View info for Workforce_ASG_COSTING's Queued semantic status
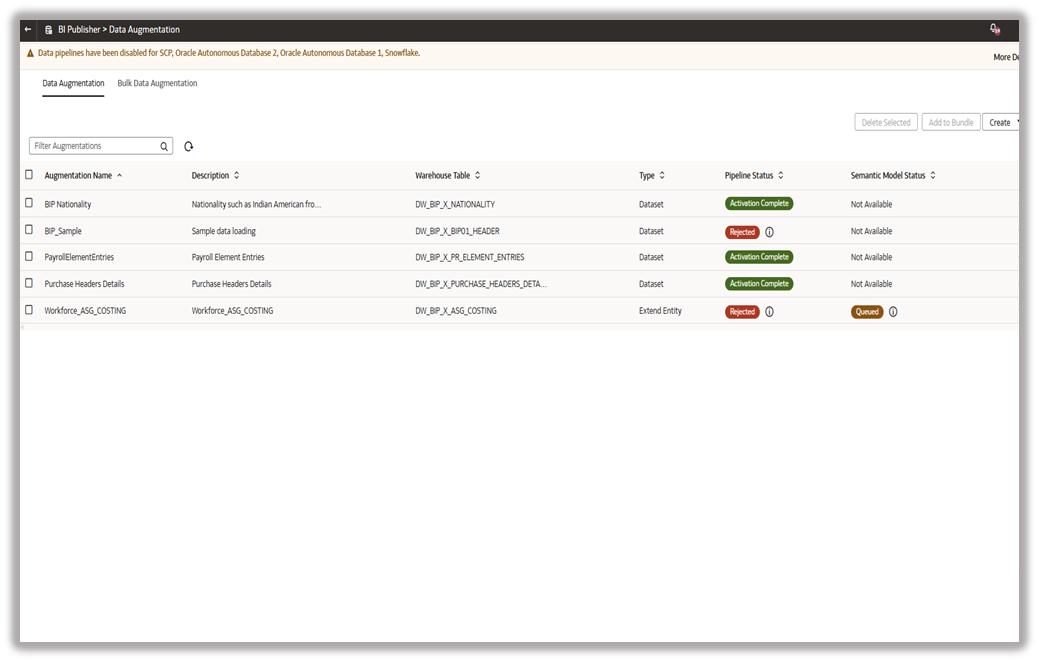The height and width of the screenshot is (662, 1039). pyautogui.click(x=893, y=311)
